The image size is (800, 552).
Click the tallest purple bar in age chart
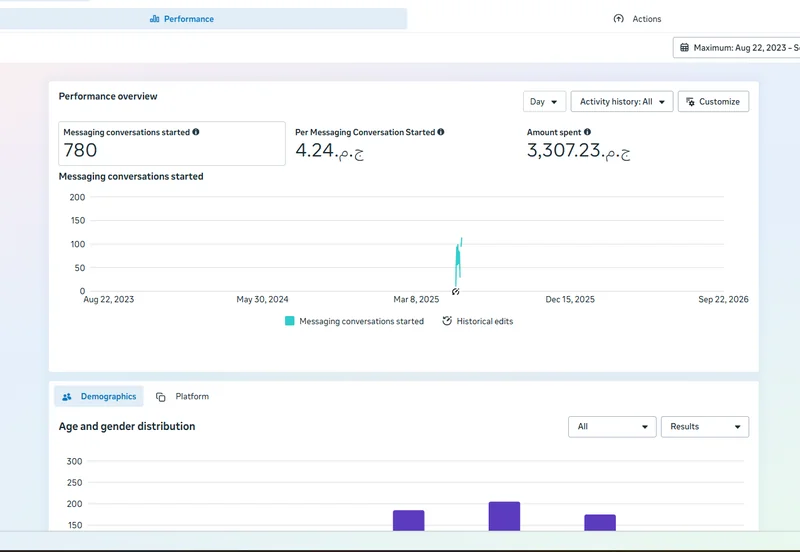point(504,516)
